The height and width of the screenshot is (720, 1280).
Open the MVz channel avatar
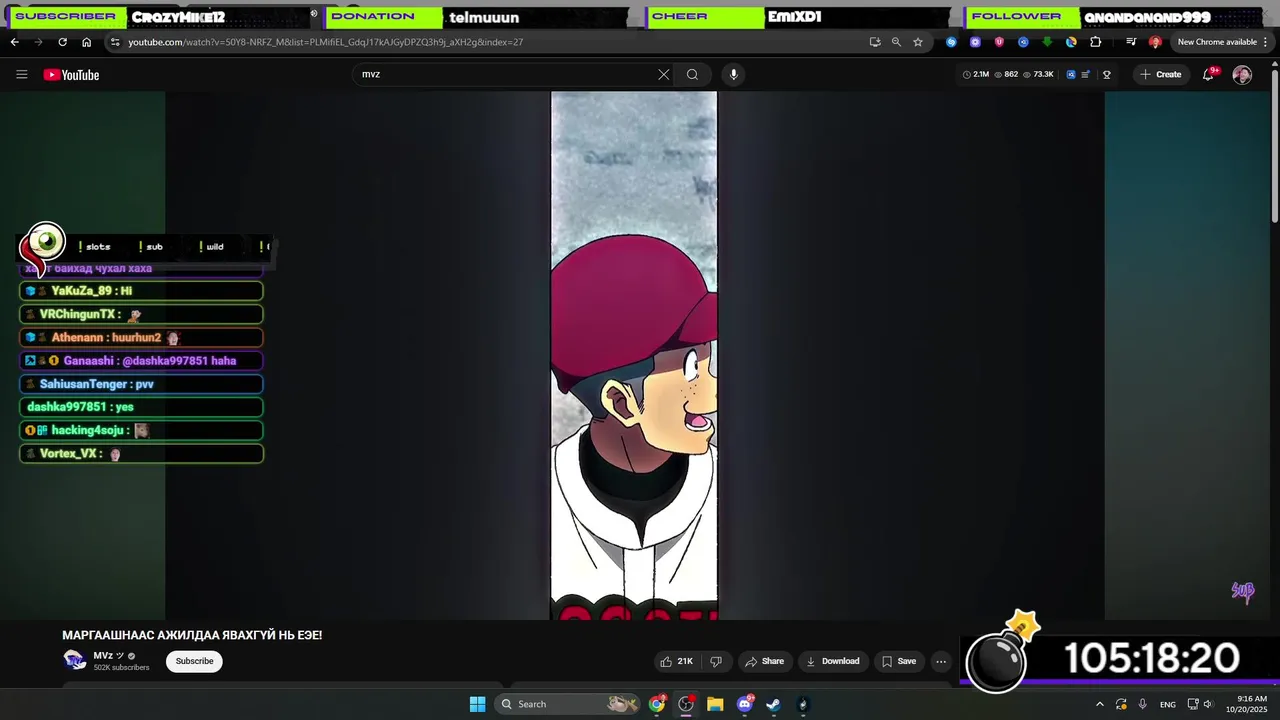click(x=74, y=660)
